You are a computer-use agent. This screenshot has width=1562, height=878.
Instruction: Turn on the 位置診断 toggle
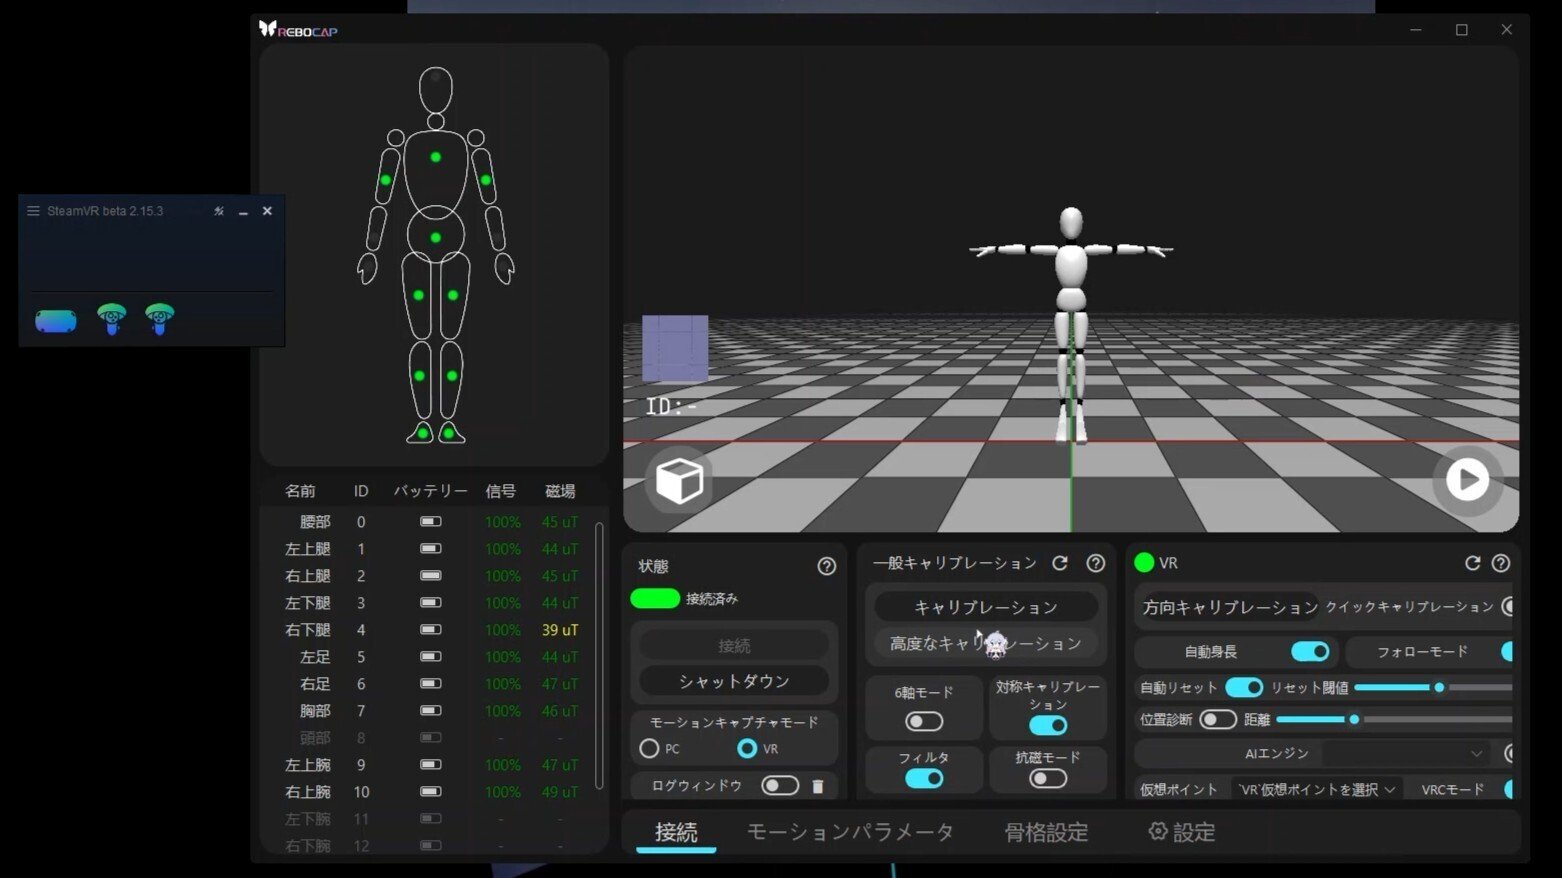click(1219, 719)
